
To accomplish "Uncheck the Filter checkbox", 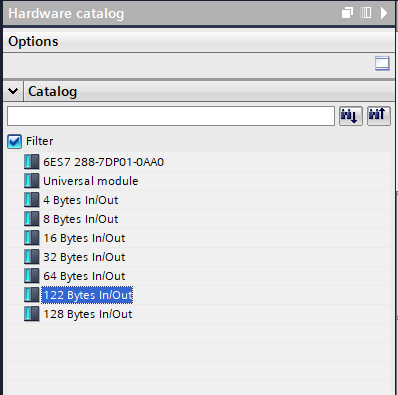I will click(x=14, y=141).
